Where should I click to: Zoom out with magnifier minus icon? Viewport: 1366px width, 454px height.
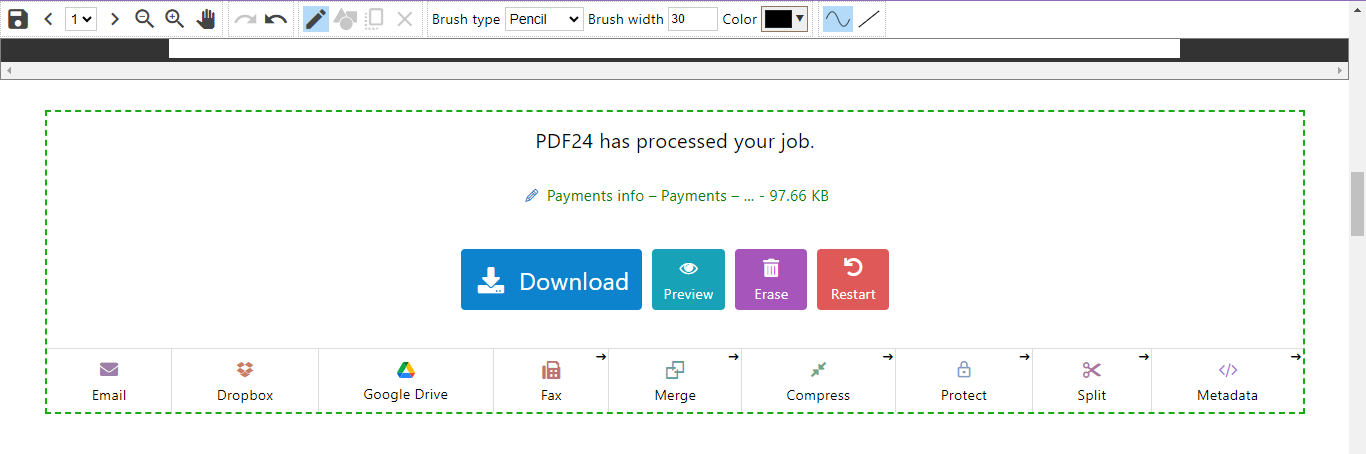145,19
